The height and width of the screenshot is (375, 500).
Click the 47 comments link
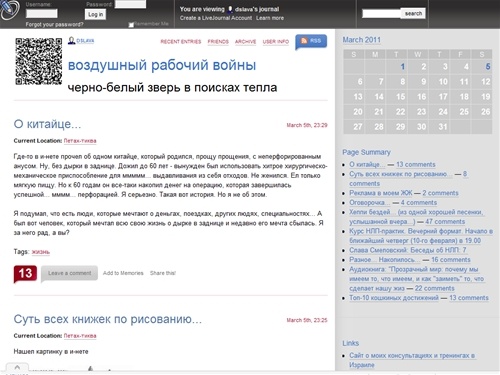pyautogui.click(x=445, y=222)
